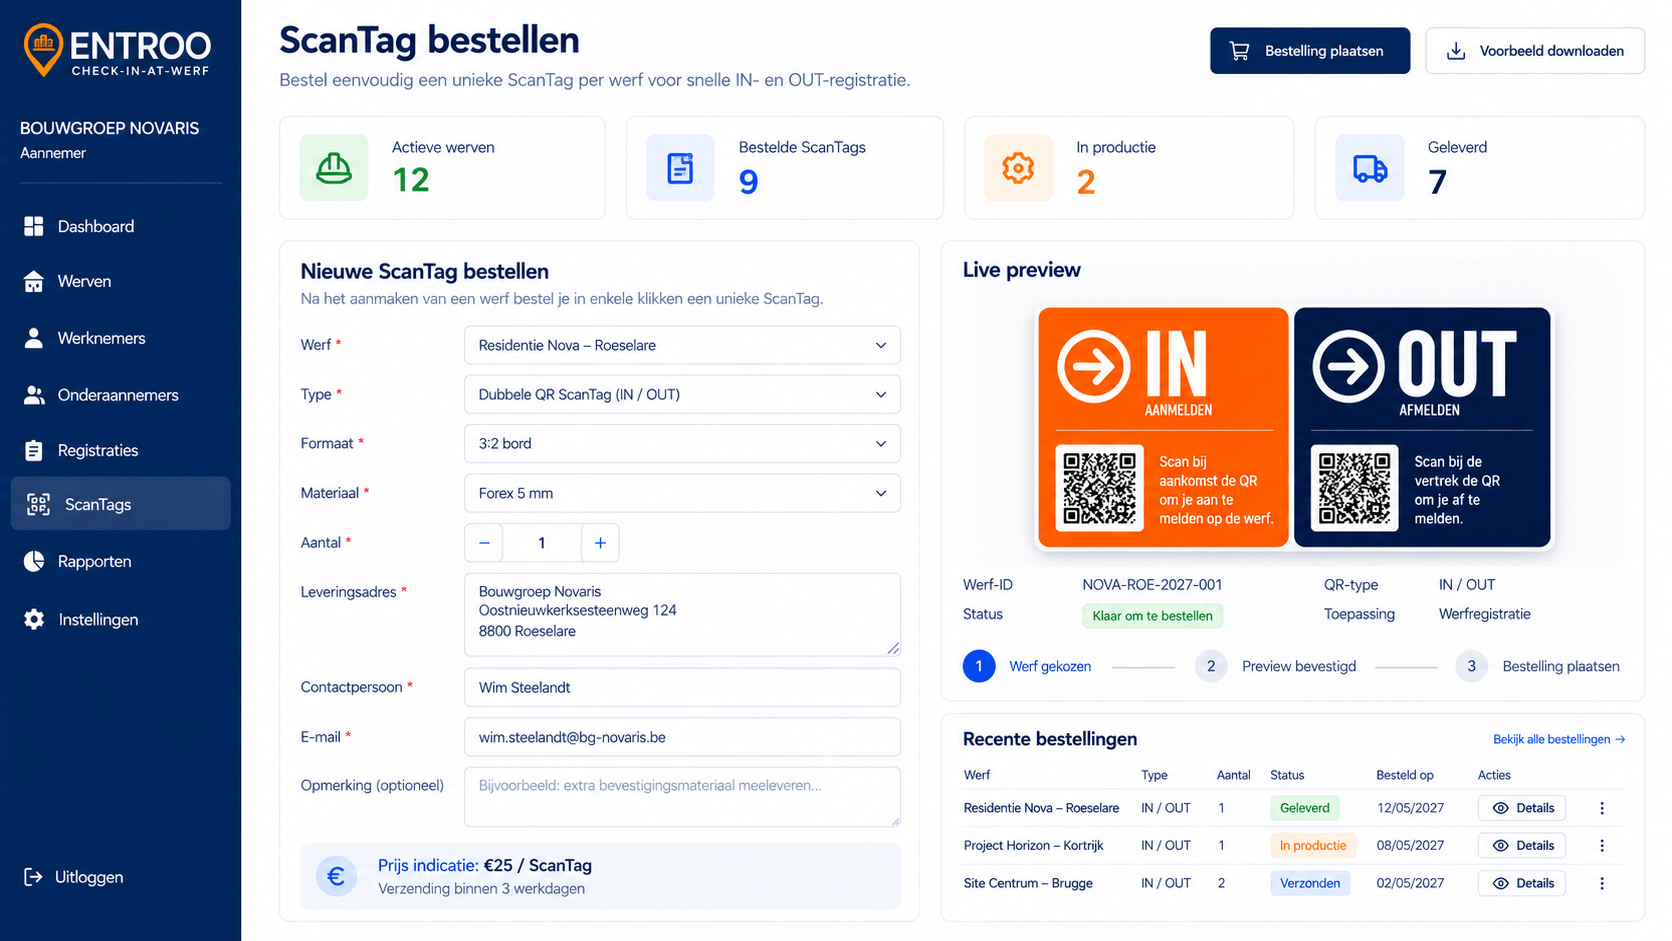1672x941 pixels.
Task: Open Instellingen in the sidebar
Action: [x=120, y=619]
